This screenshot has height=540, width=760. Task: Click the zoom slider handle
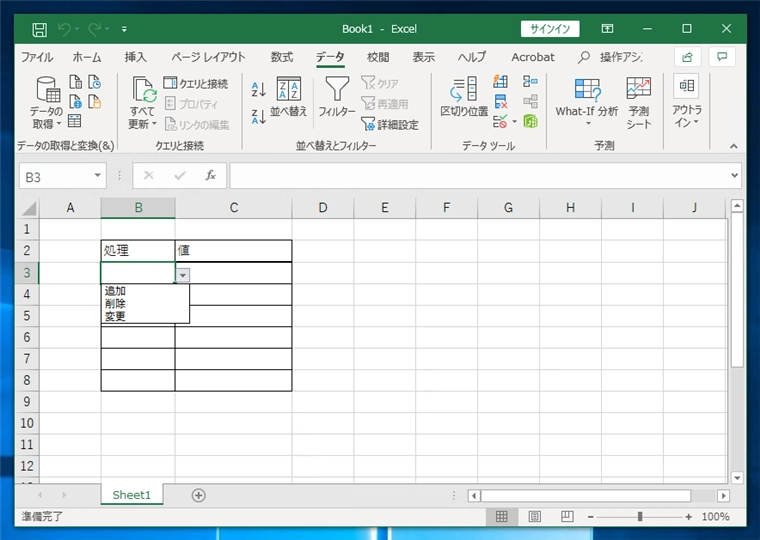click(x=640, y=517)
